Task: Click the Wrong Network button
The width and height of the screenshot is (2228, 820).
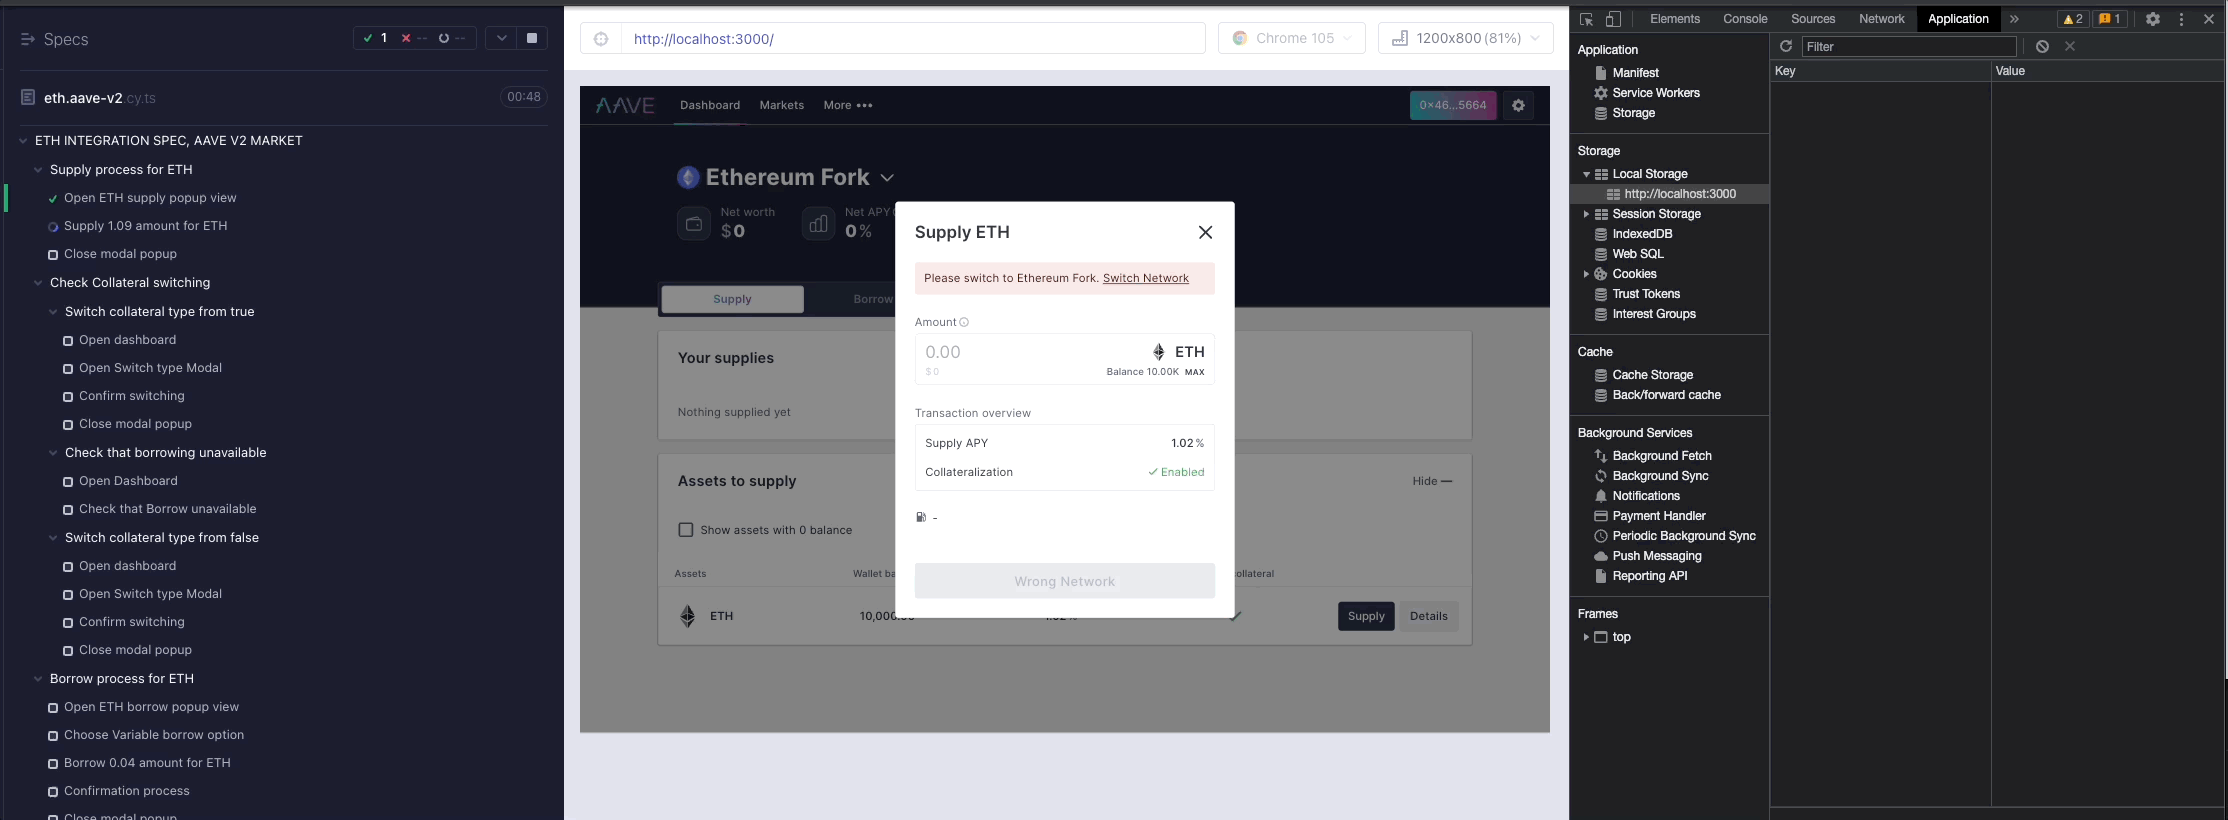Action: tap(1064, 581)
